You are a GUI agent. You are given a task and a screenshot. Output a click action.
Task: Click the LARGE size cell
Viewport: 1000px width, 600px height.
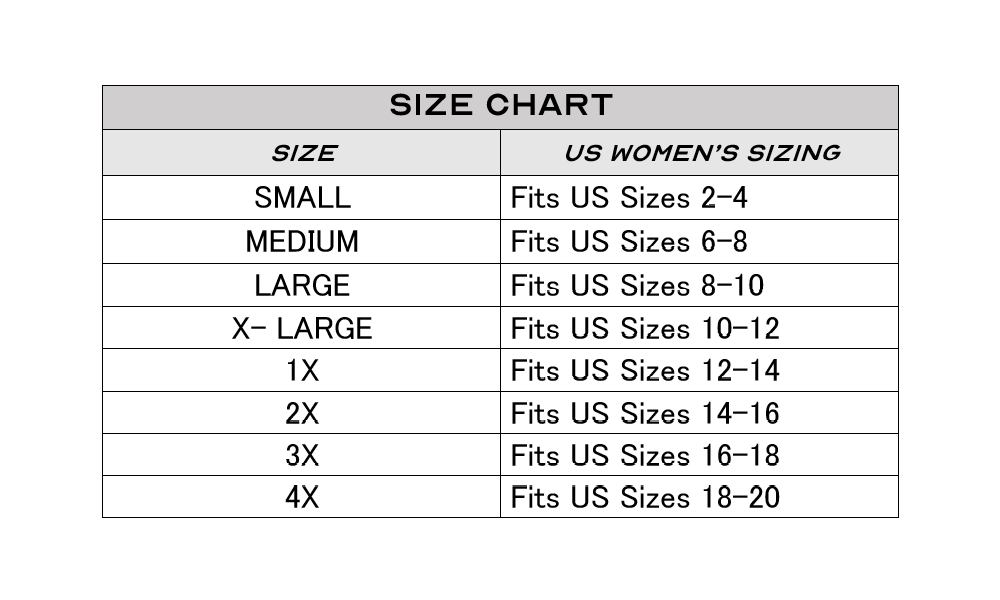click(x=302, y=285)
